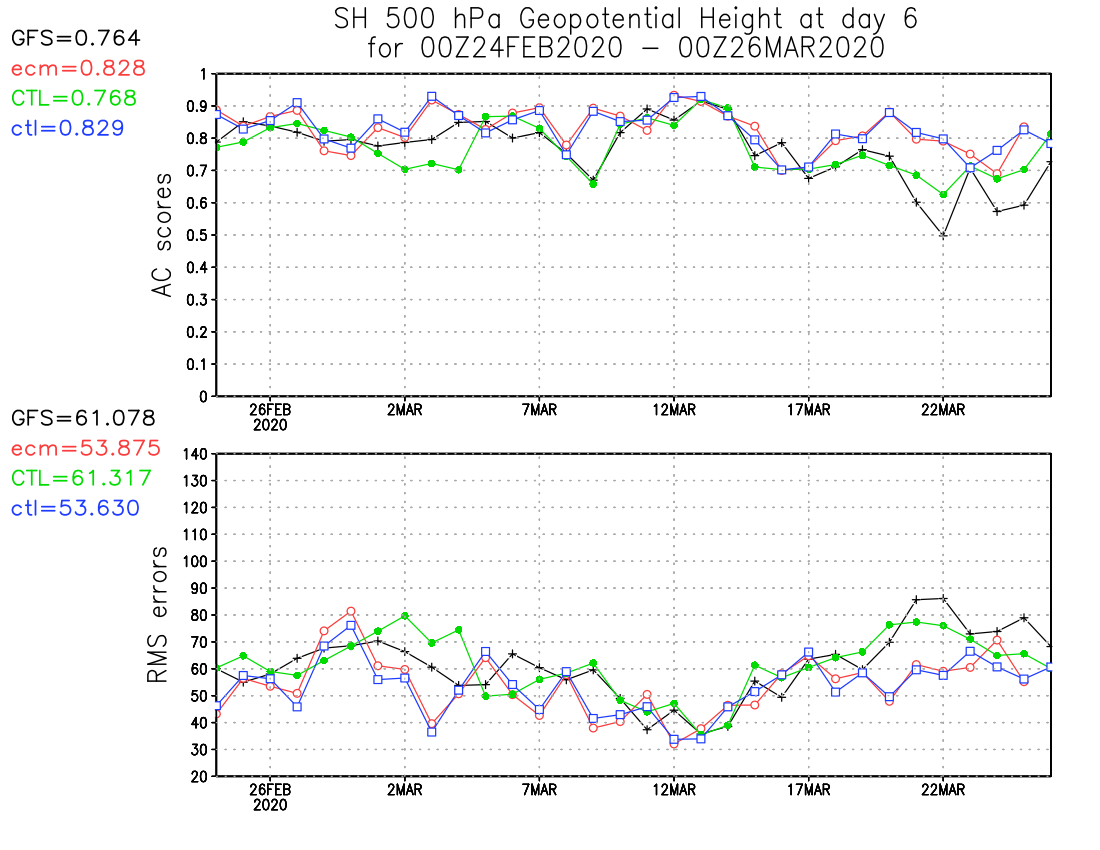Click the "RMS errors" vertical axis label
The width and height of the screenshot is (1100, 850).
point(157,615)
